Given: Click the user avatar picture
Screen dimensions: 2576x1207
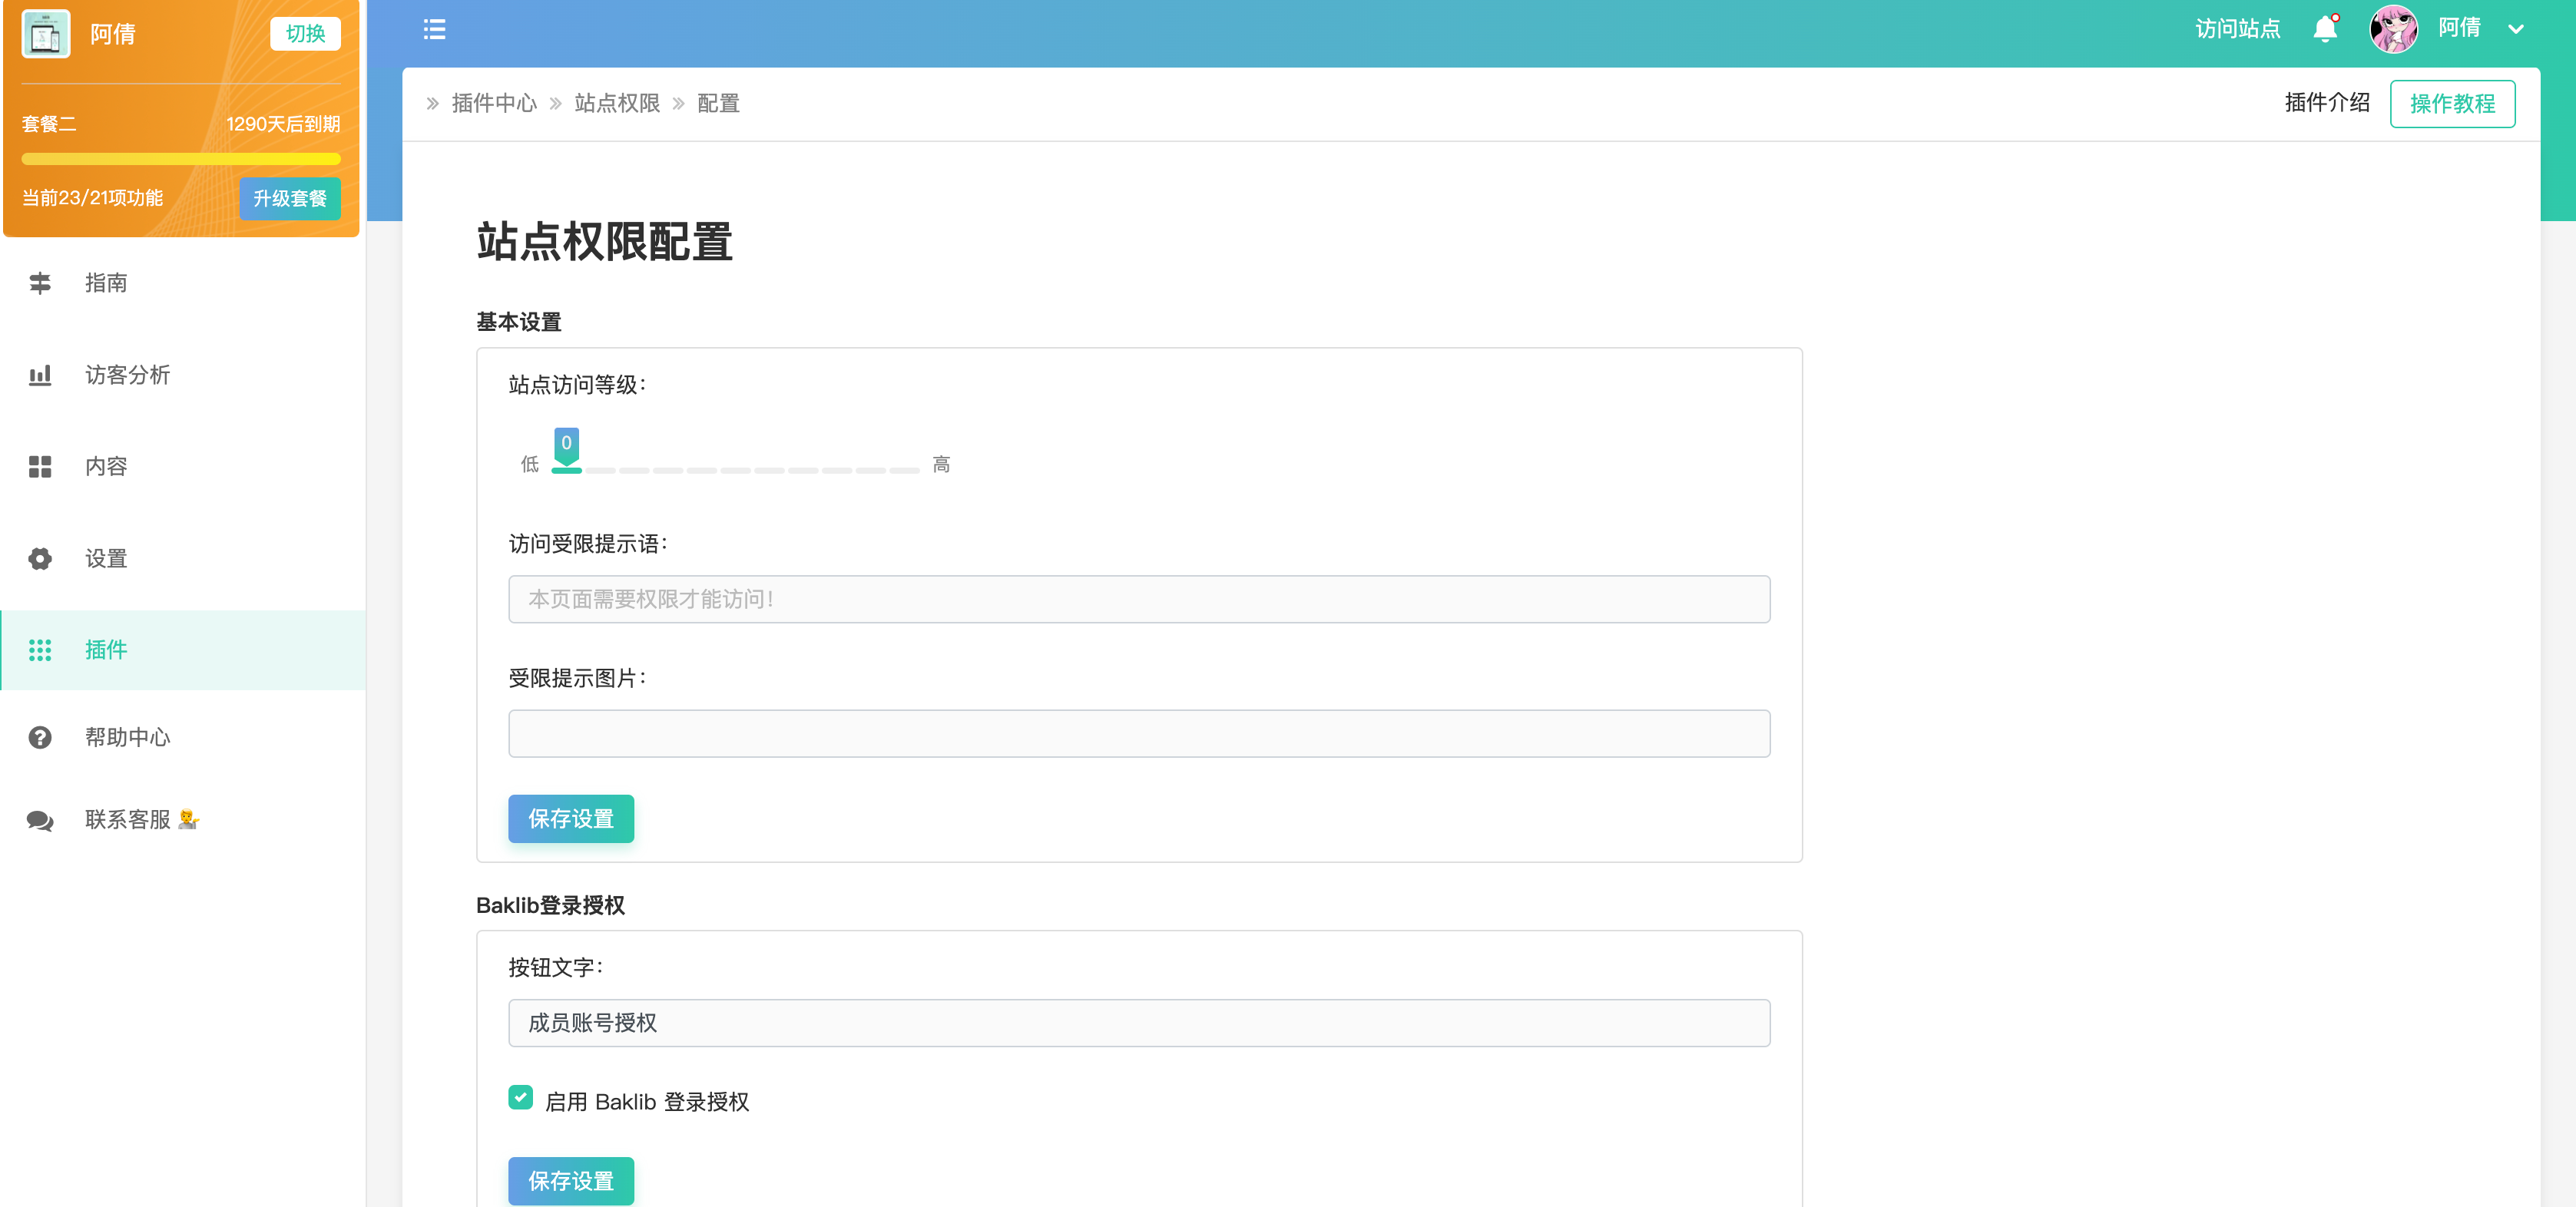Looking at the screenshot, I should 2393,29.
